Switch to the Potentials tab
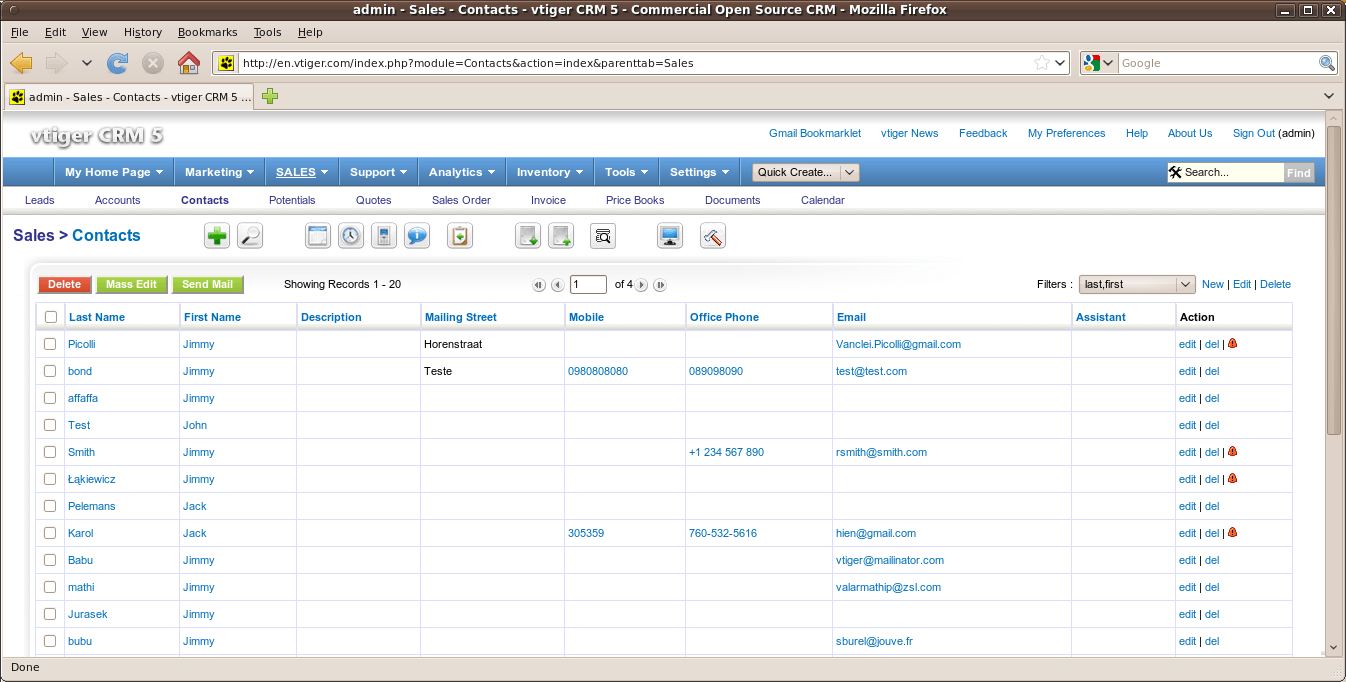 click(292, 200)
